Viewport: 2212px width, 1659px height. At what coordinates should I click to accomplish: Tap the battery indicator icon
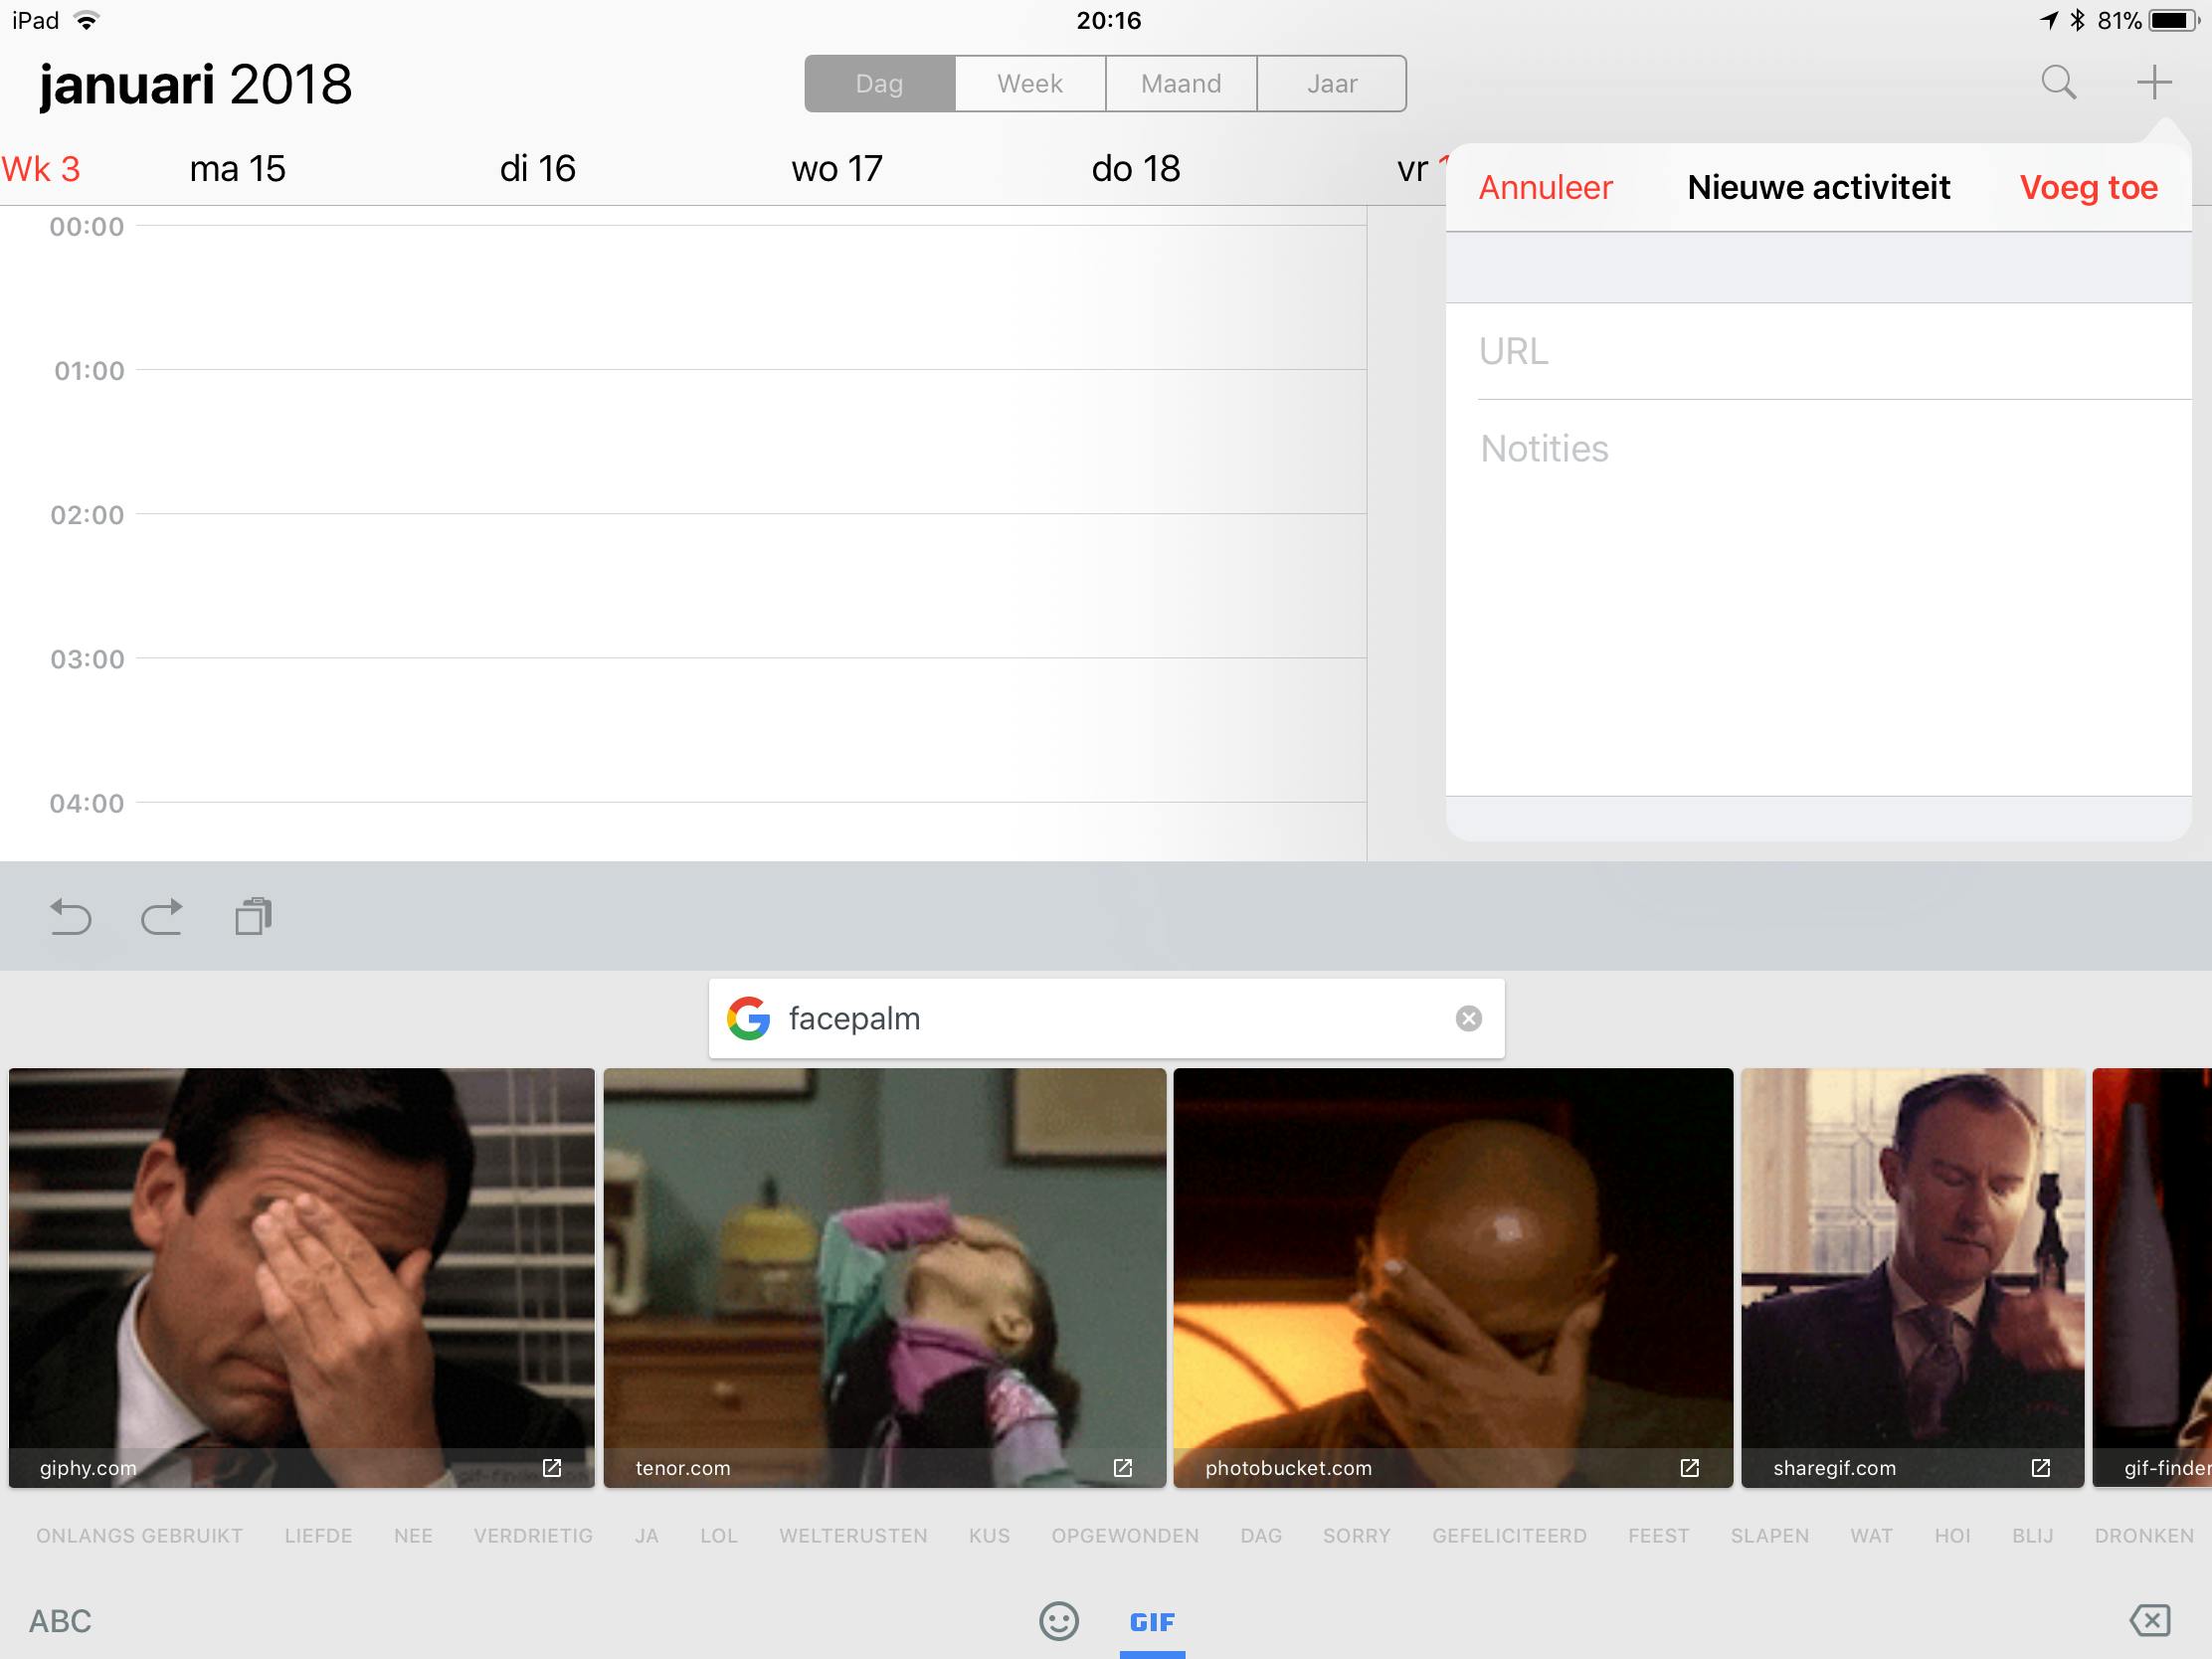pyautogui.click(x=2174, y=20)
